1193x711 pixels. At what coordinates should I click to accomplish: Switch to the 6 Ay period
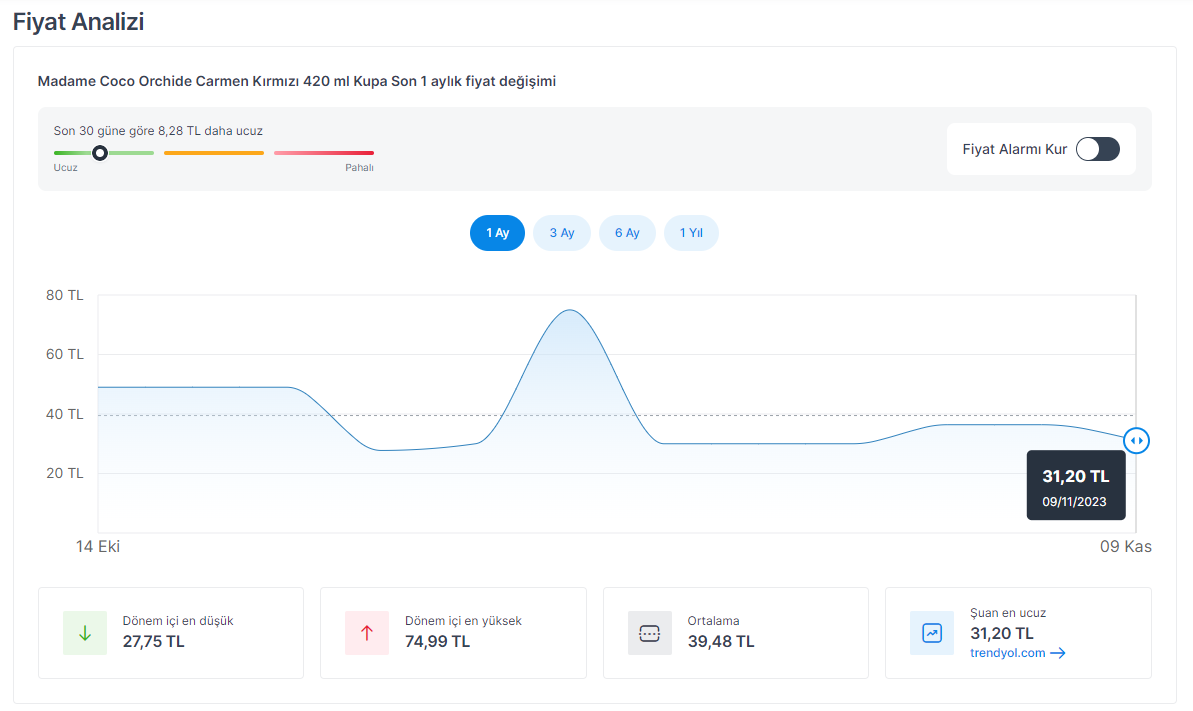(627, 233)
